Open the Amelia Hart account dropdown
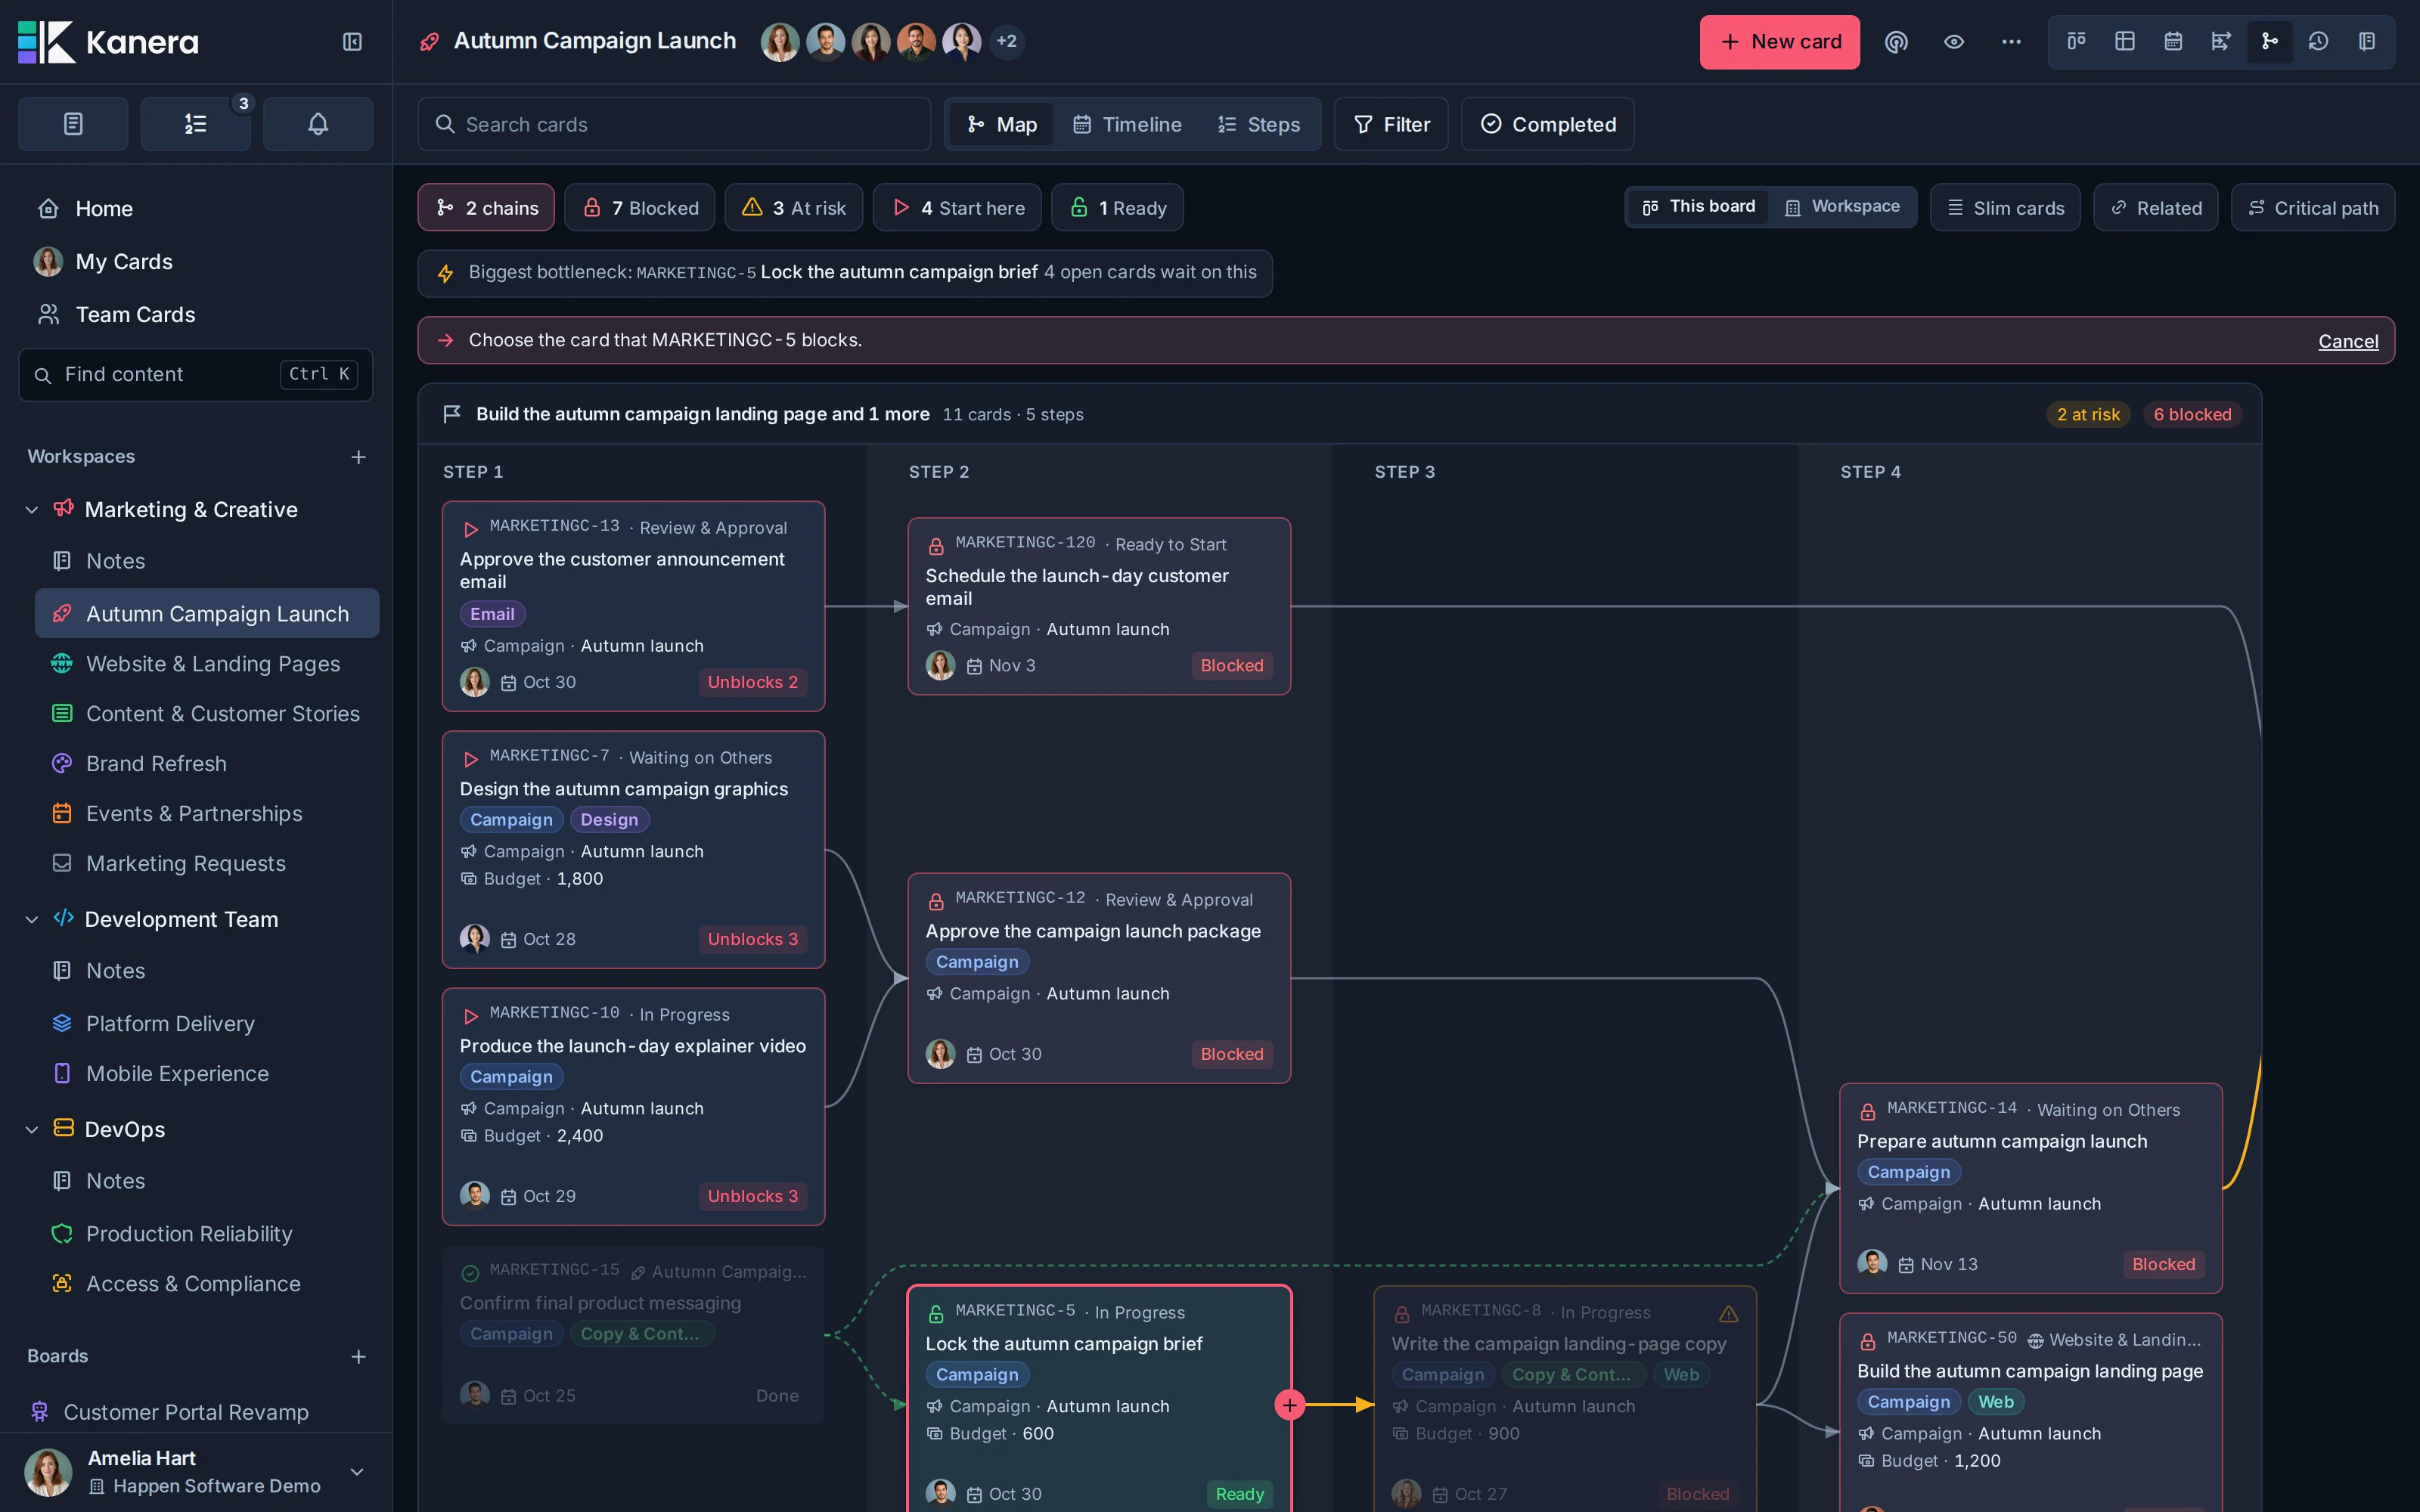The width and height of the screenshot is (2420, 1512). coord(356,1472)
